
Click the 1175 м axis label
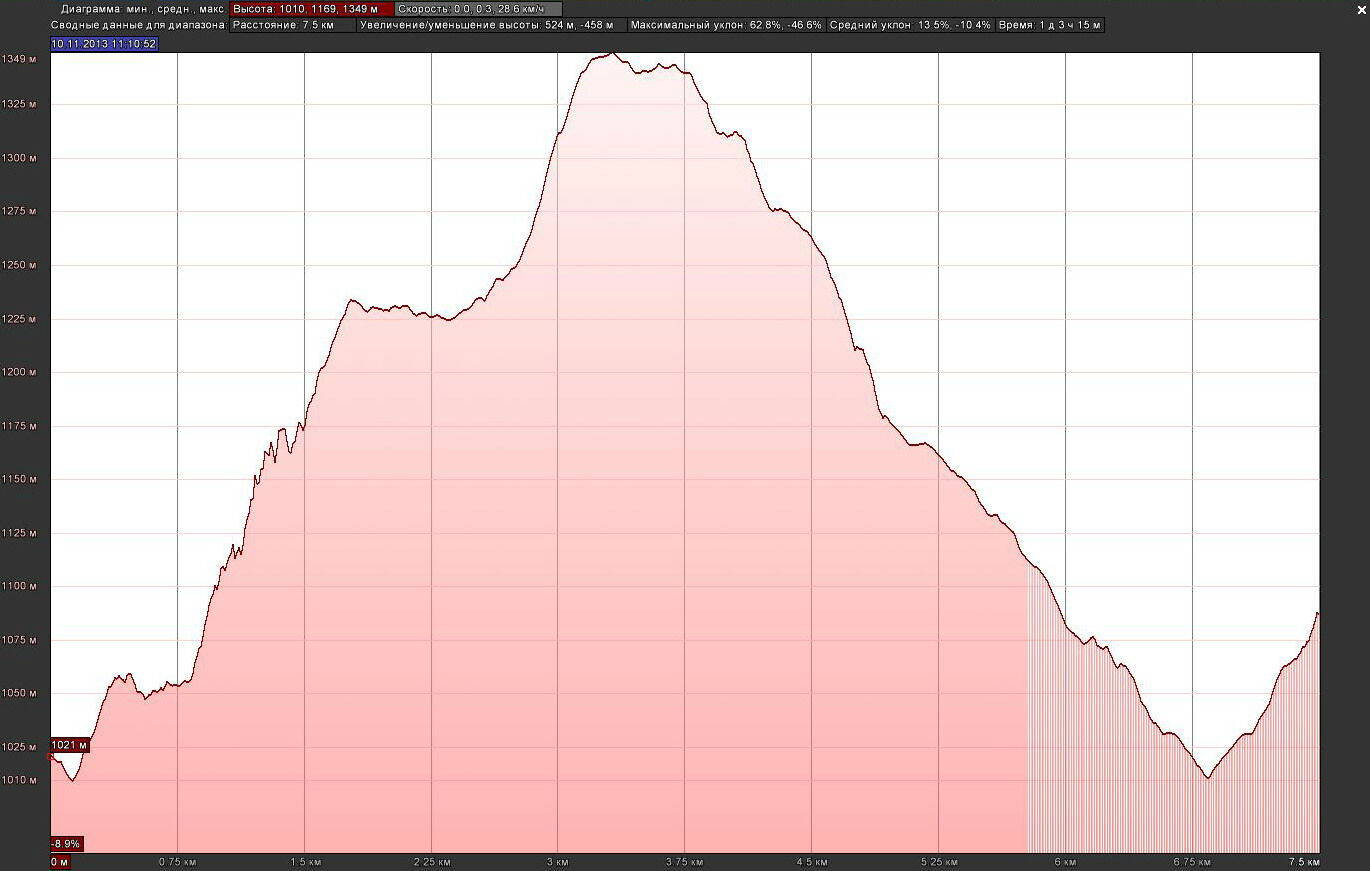19,427
